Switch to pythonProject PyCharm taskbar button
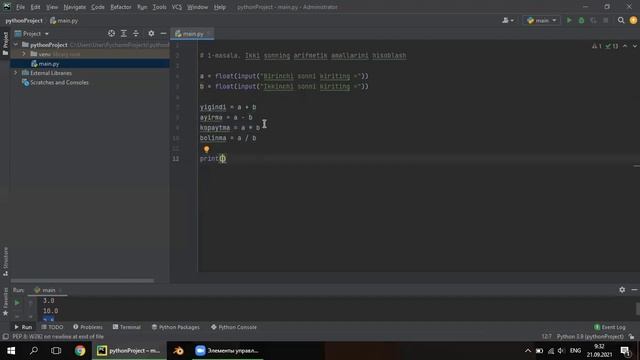 [129, 351]
